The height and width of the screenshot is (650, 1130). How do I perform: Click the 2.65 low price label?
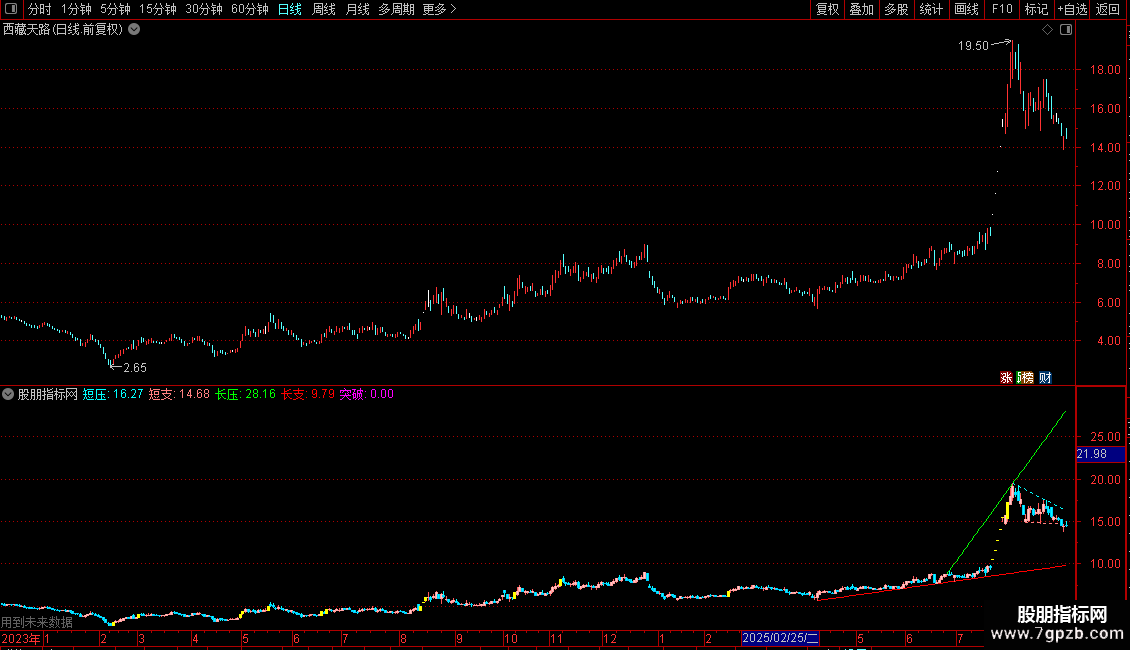135,368
